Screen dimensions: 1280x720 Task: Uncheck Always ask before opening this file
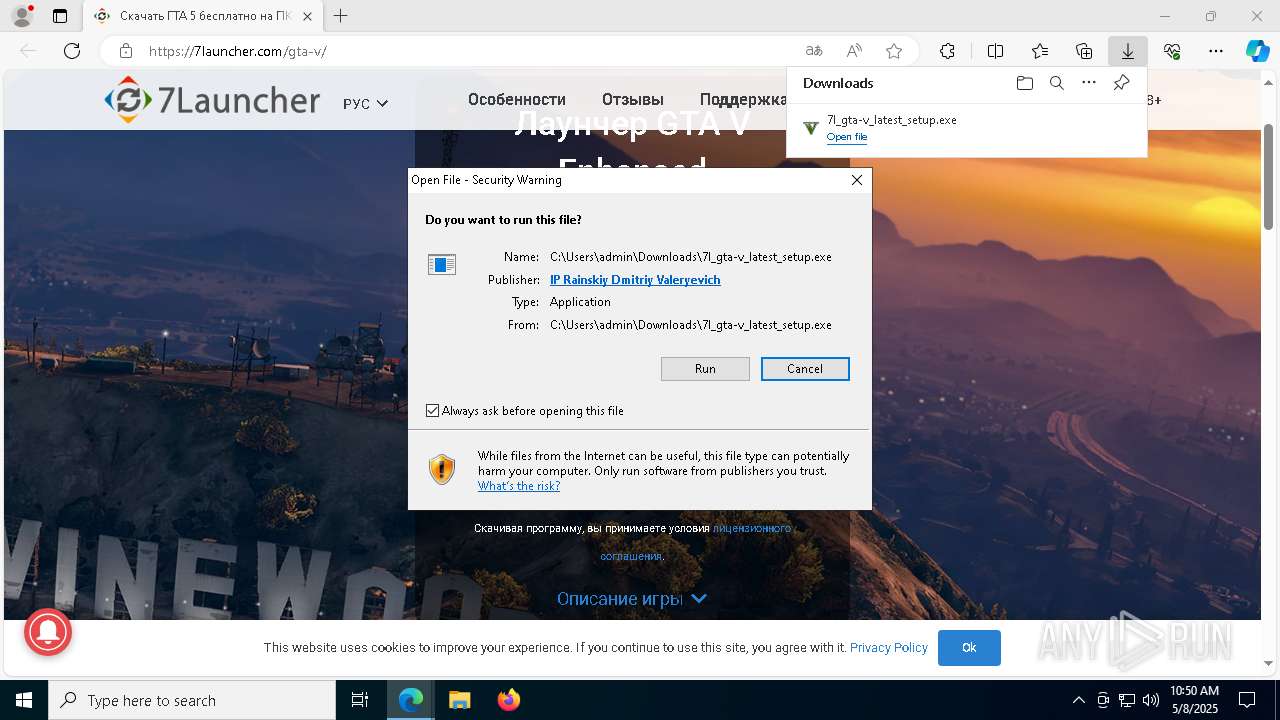pos(432,411)
